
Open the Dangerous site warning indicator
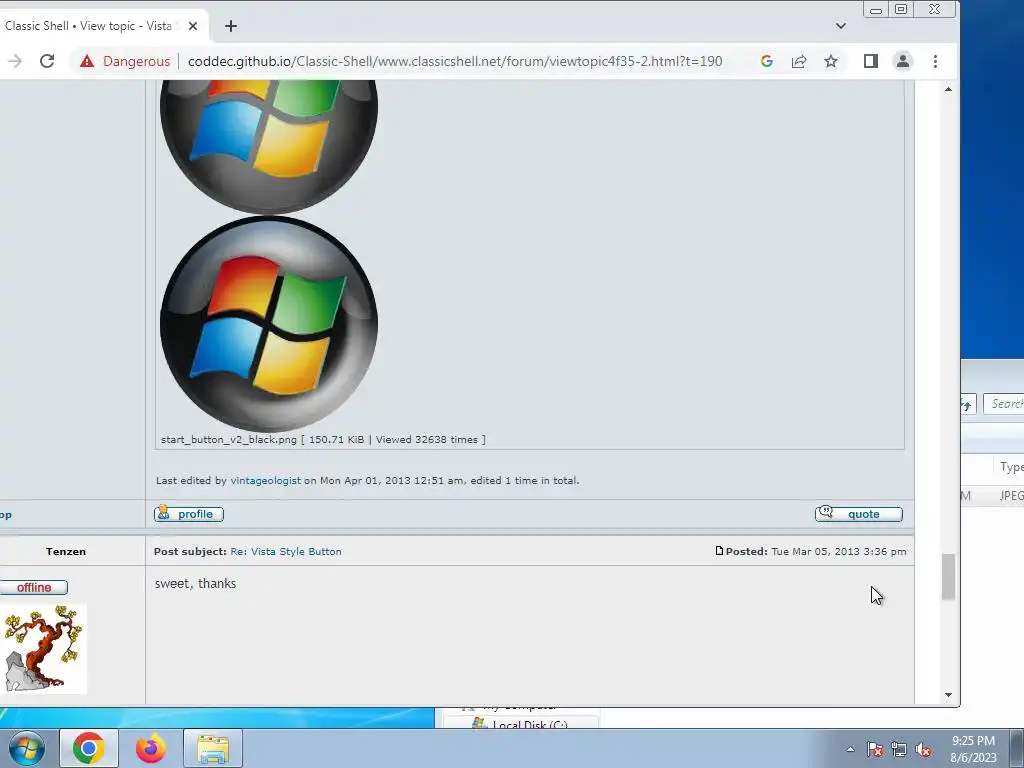(x=125, y=61)
